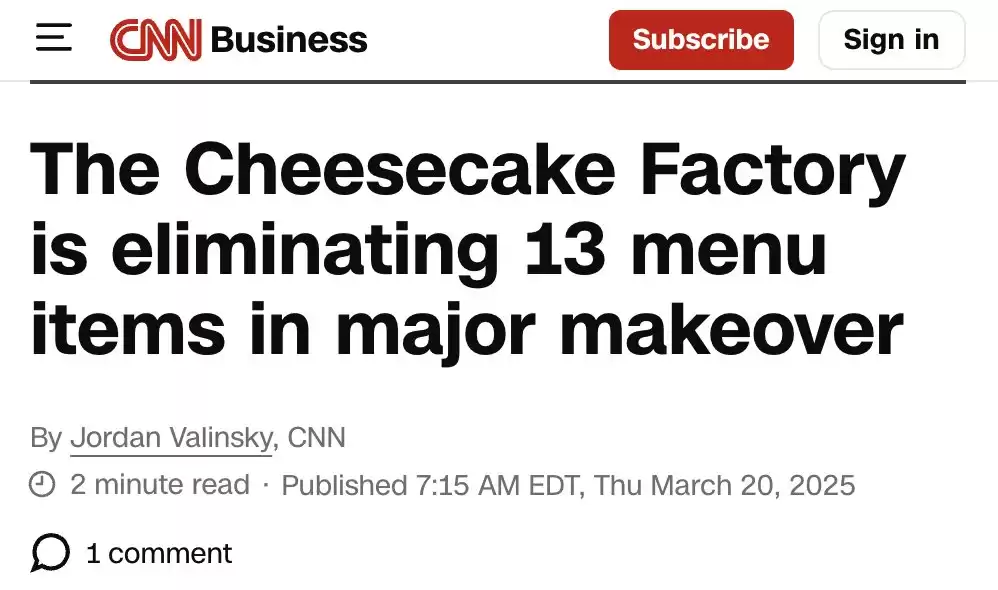
Task: Click the "Thu March 20, 2025" date
Action: (724, 485)
